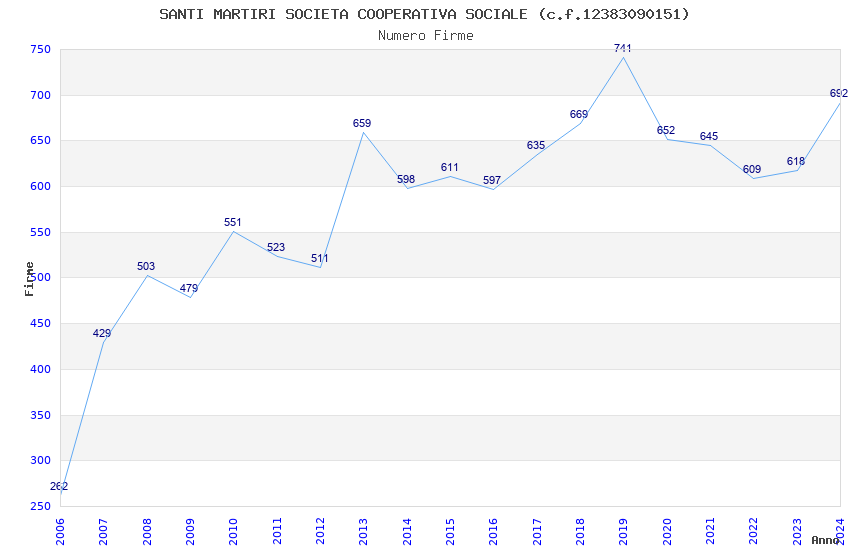Select the 551 data label for 2010
The image size is (850, 550).
(233, 222)
